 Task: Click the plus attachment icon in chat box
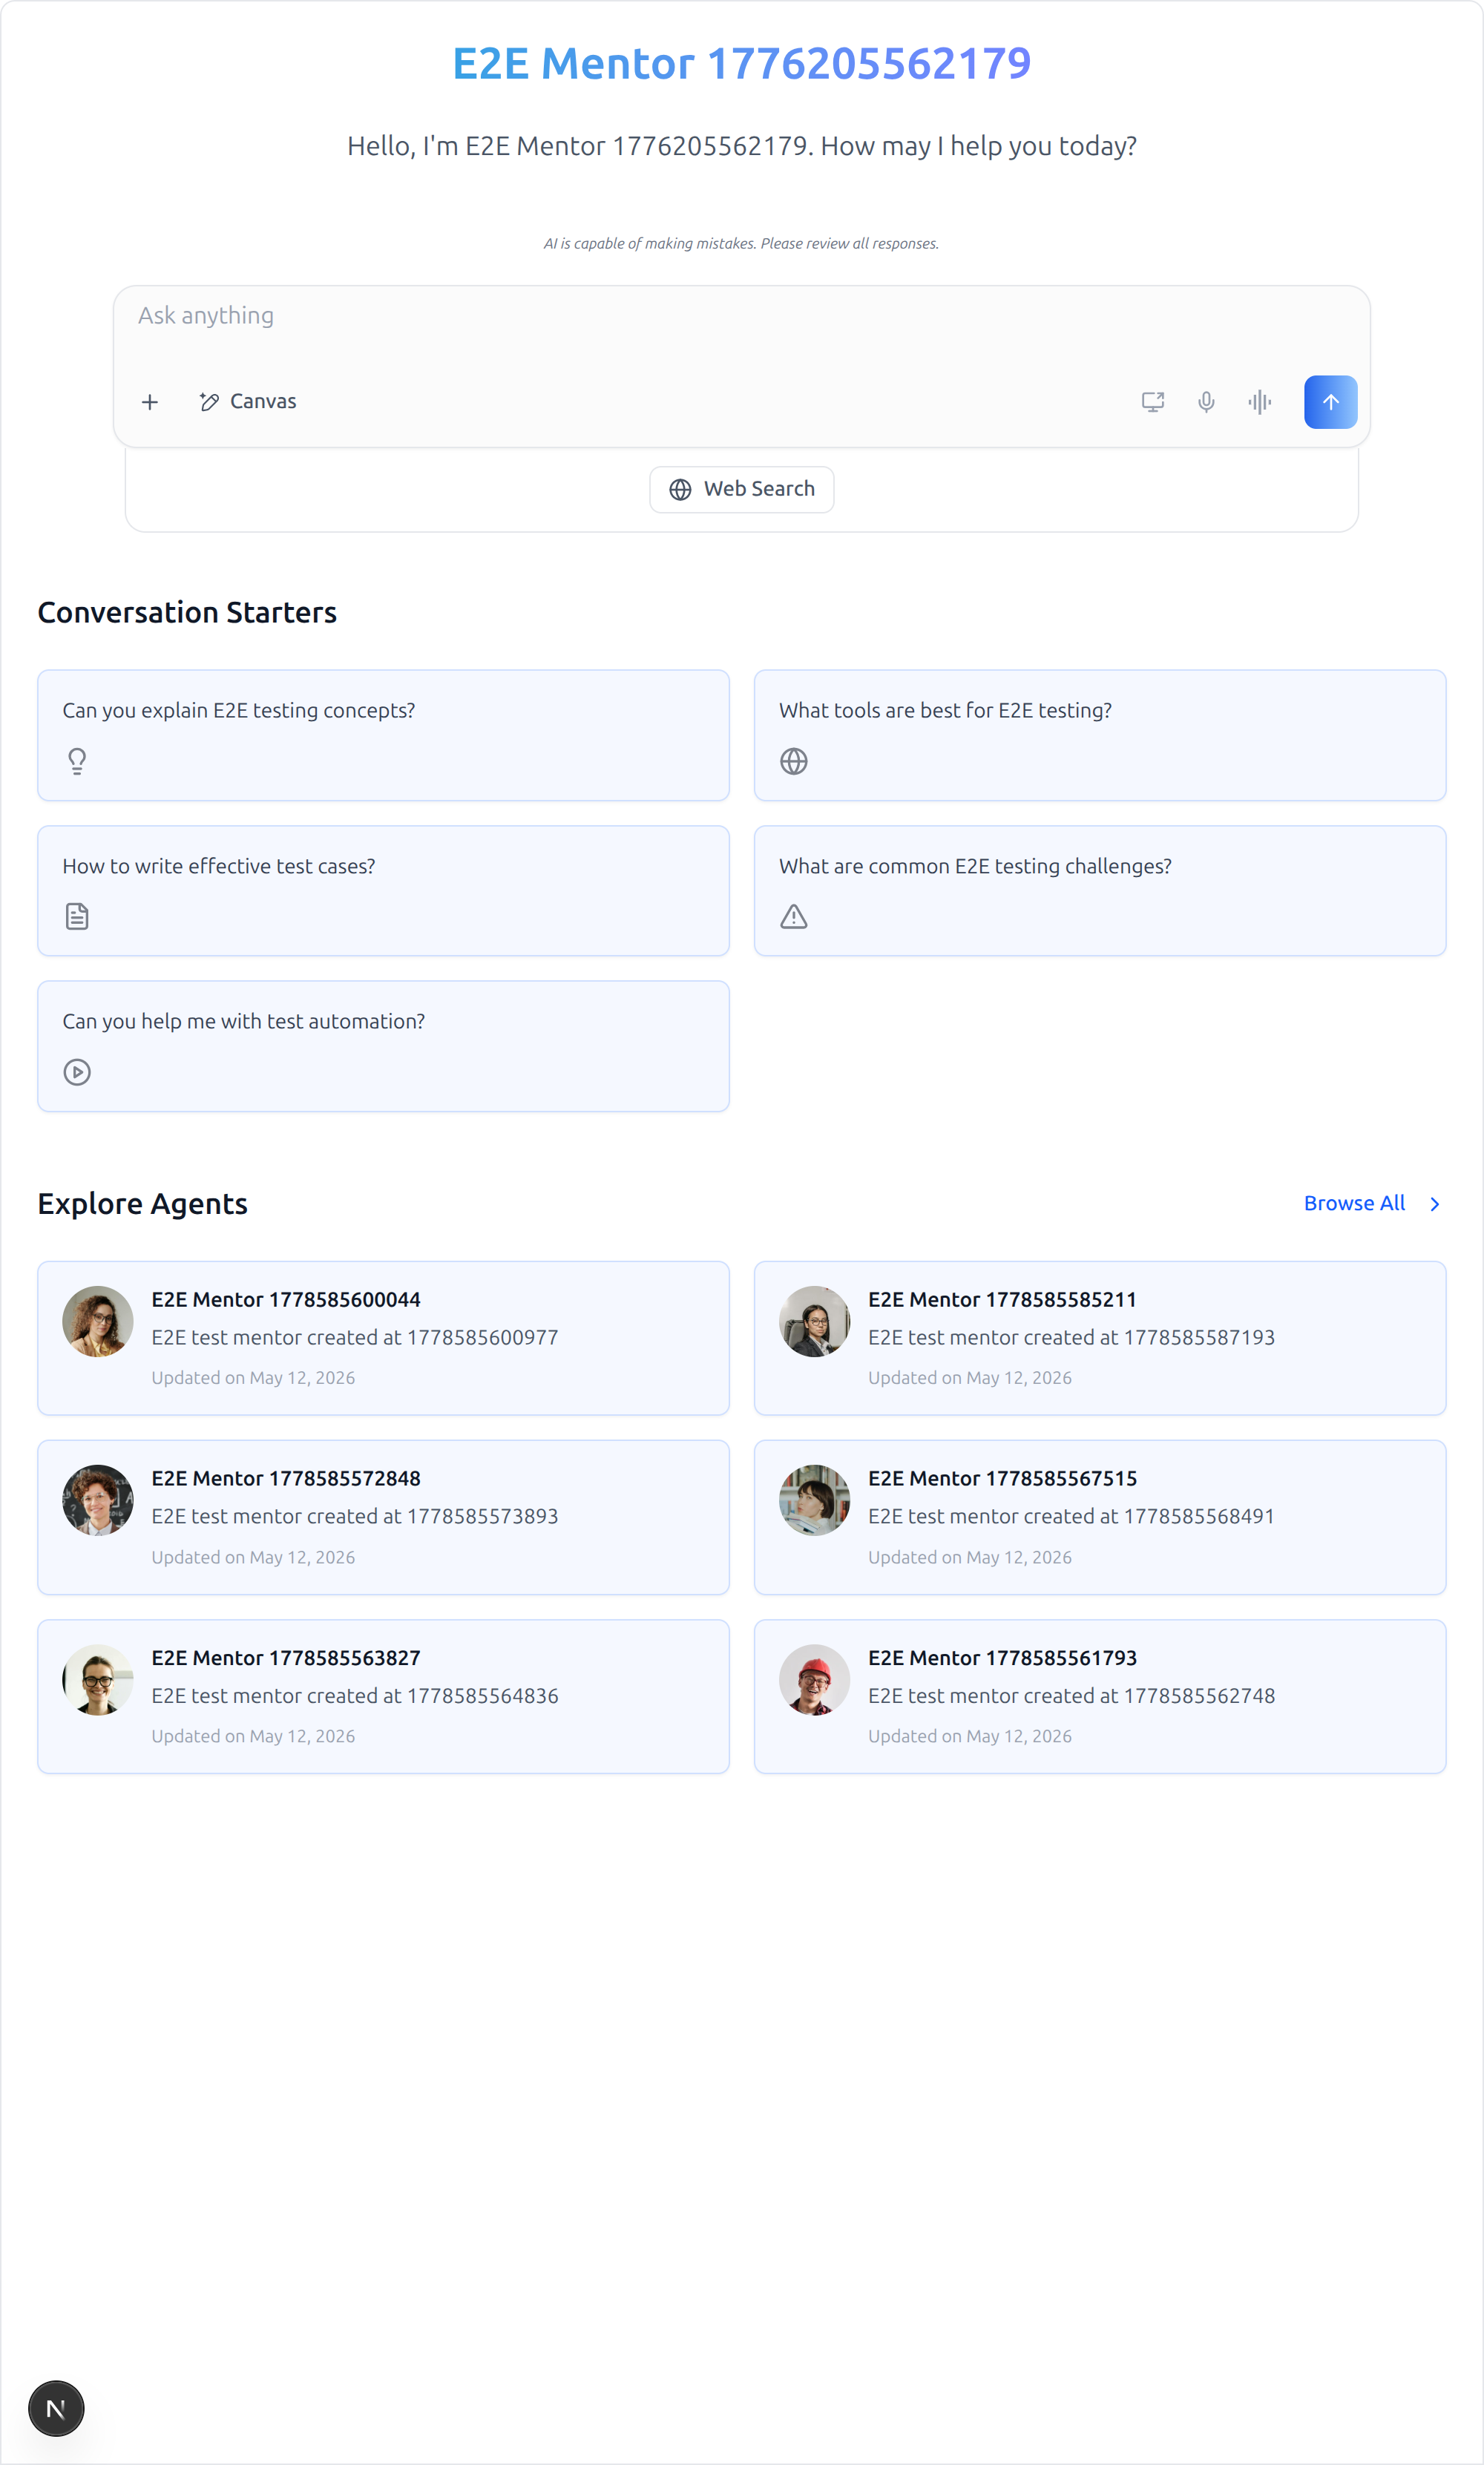click(x=150, y=402)
